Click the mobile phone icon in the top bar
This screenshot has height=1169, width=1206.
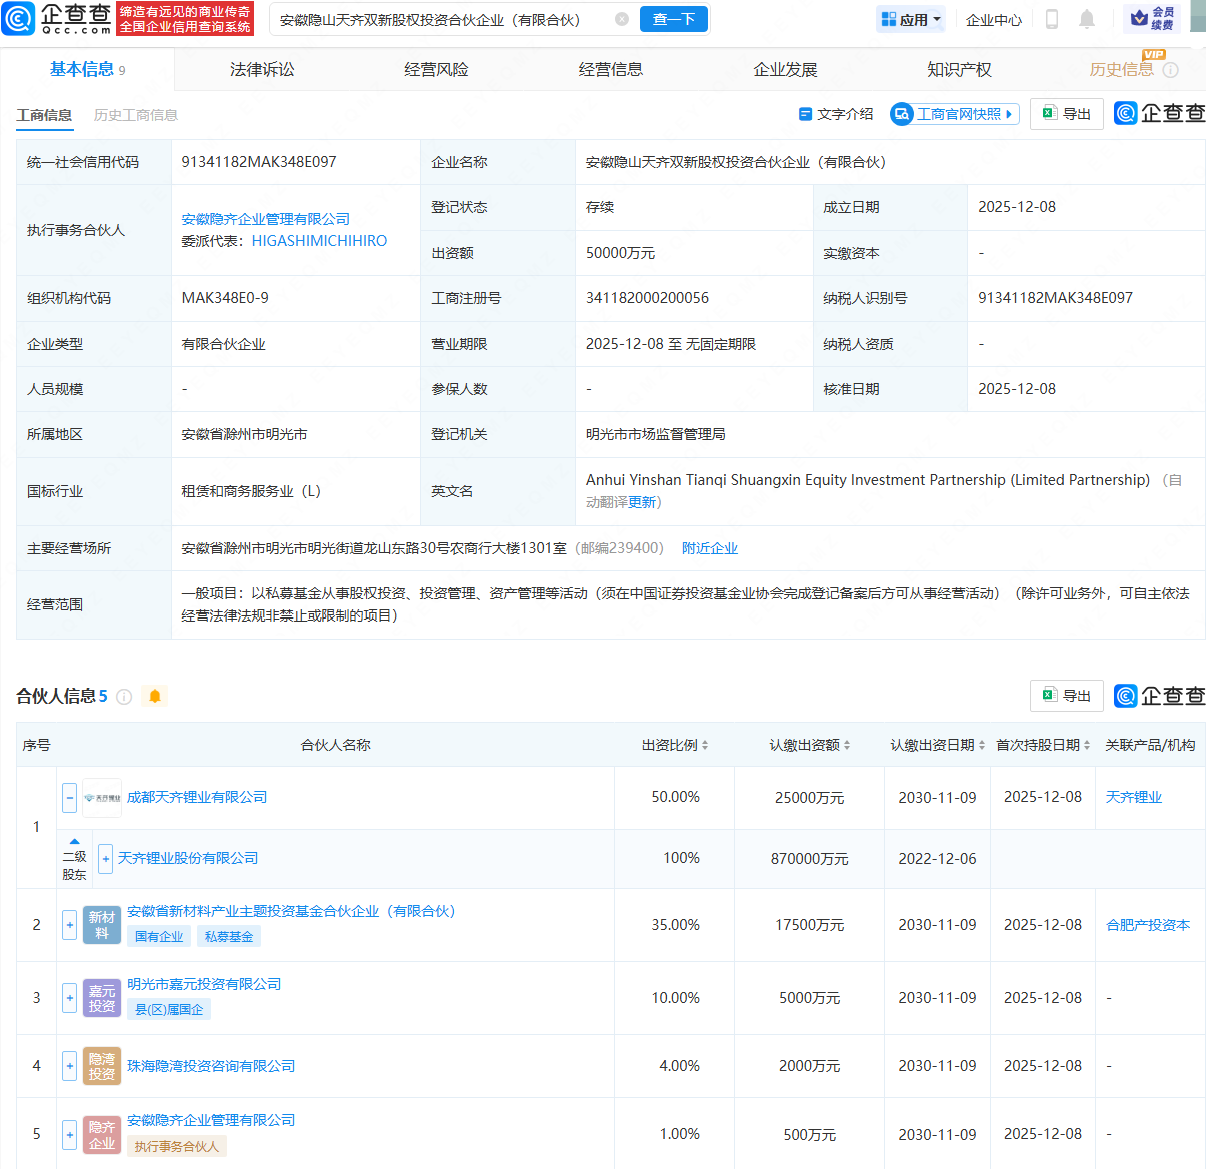(1050, 19)
